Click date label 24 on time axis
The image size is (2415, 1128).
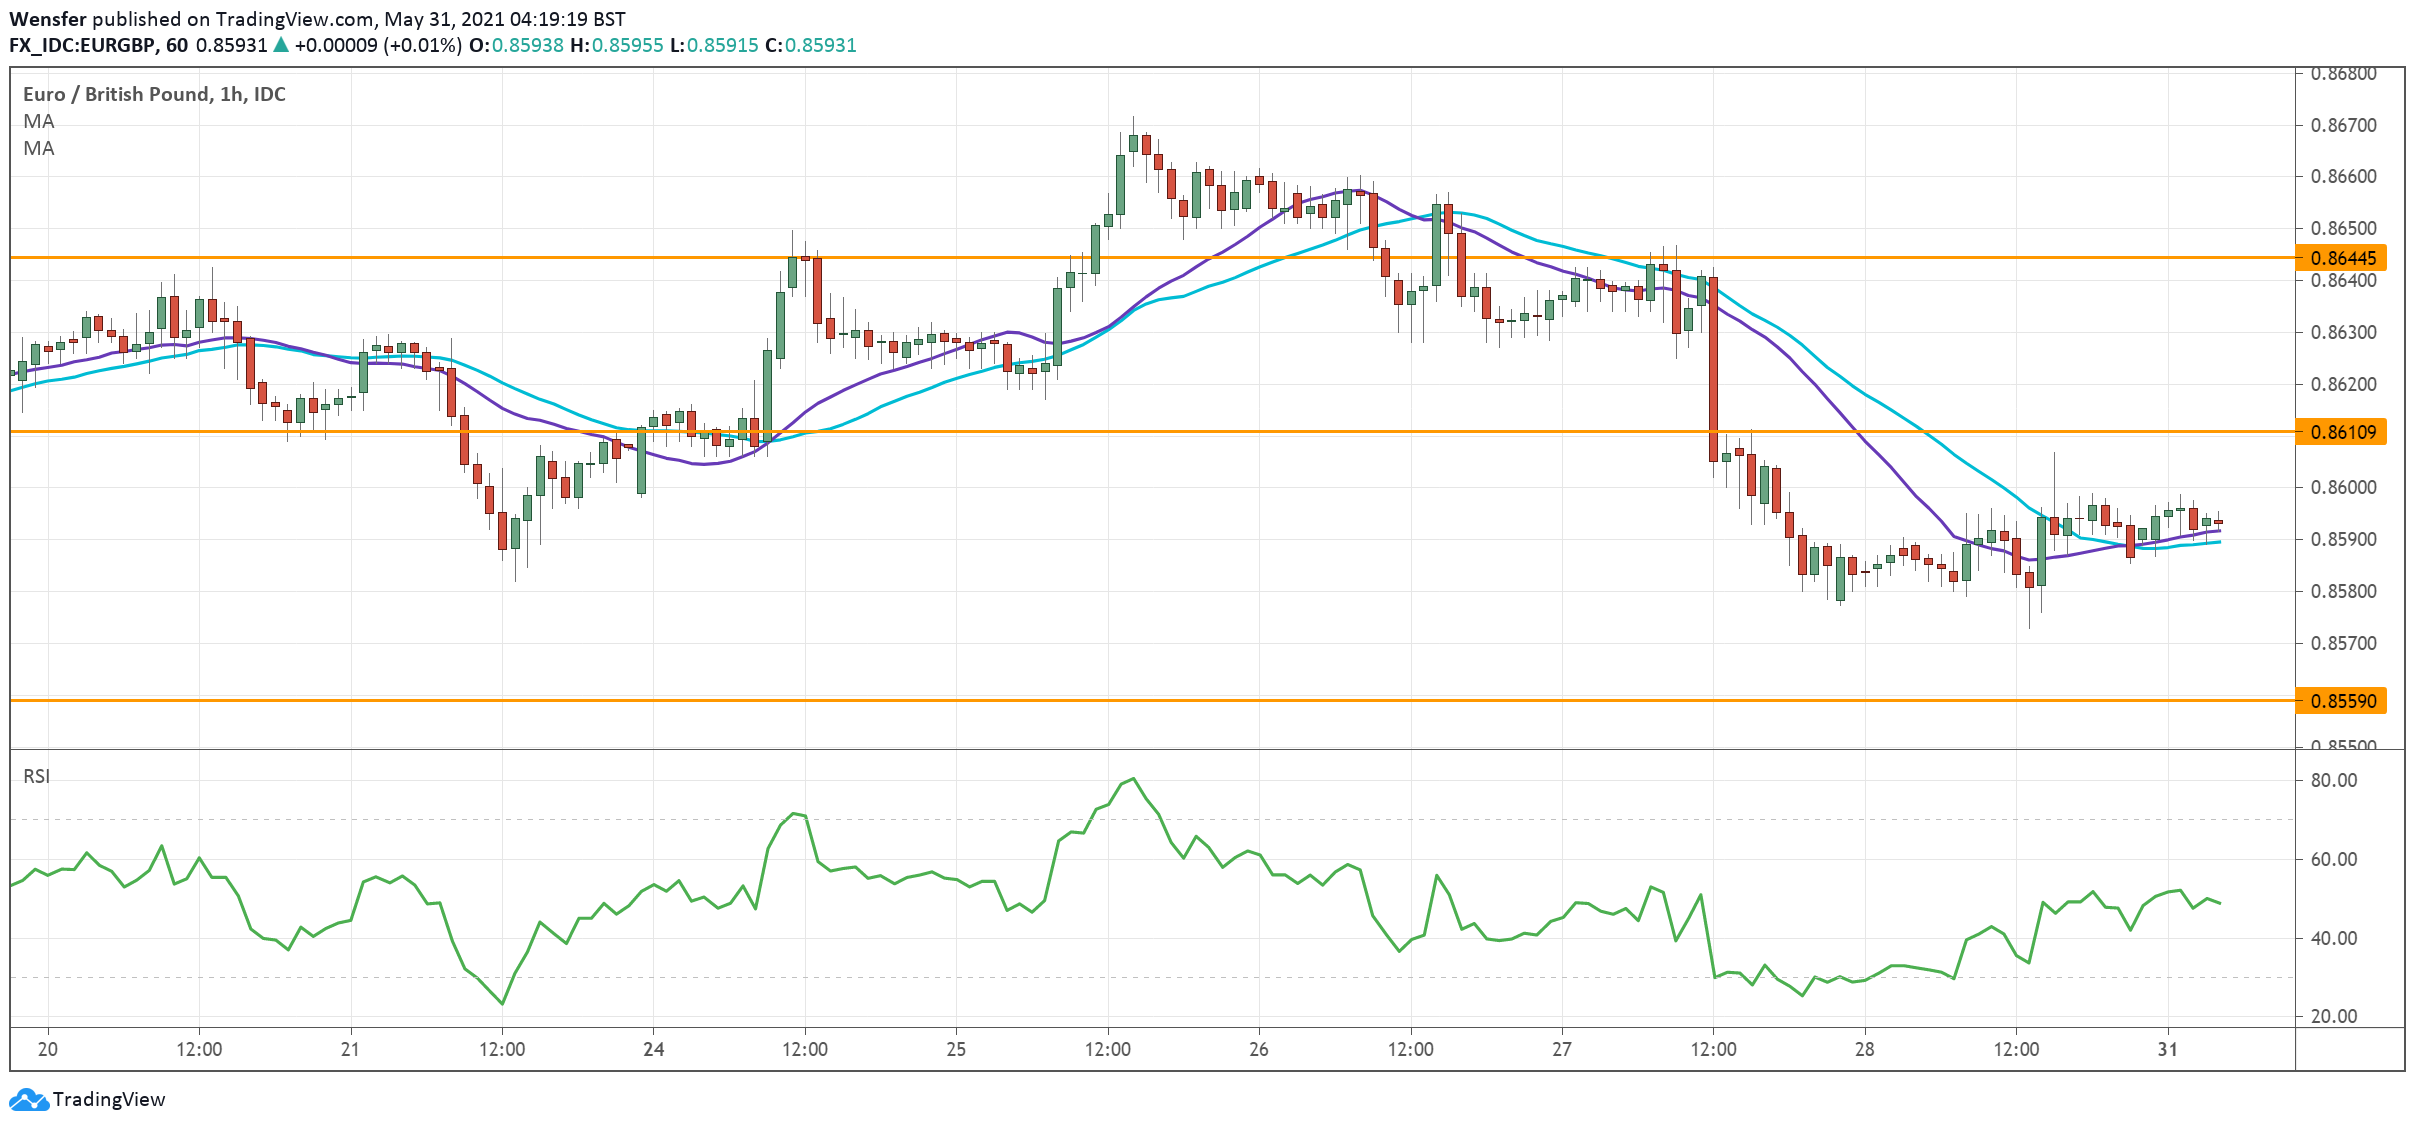point(653,1049)
